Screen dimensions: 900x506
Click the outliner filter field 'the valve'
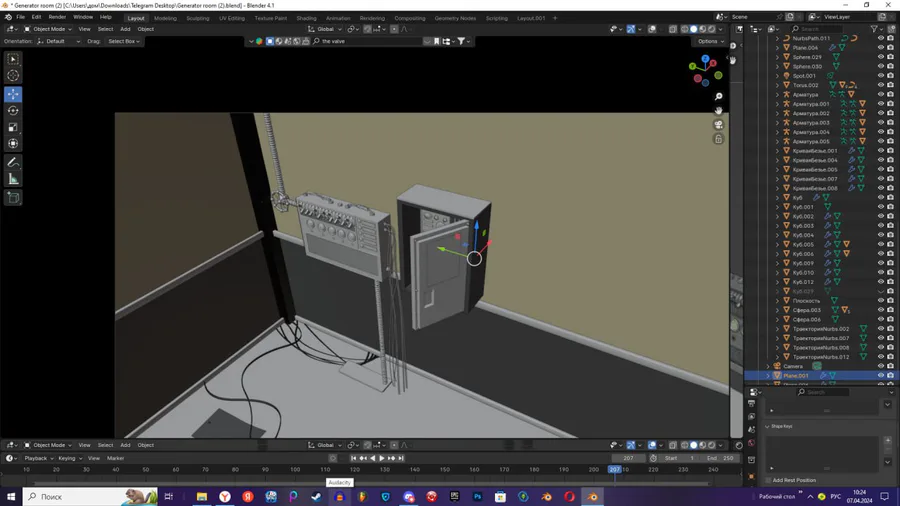370,41
